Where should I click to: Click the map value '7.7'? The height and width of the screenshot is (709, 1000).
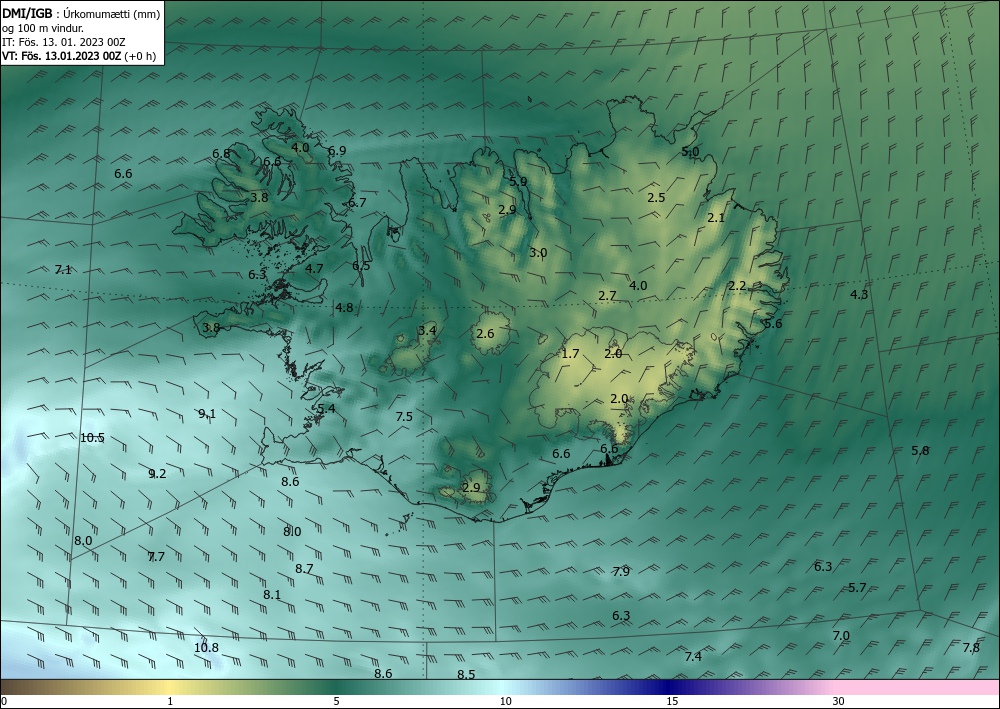click(x=156, y=557)
